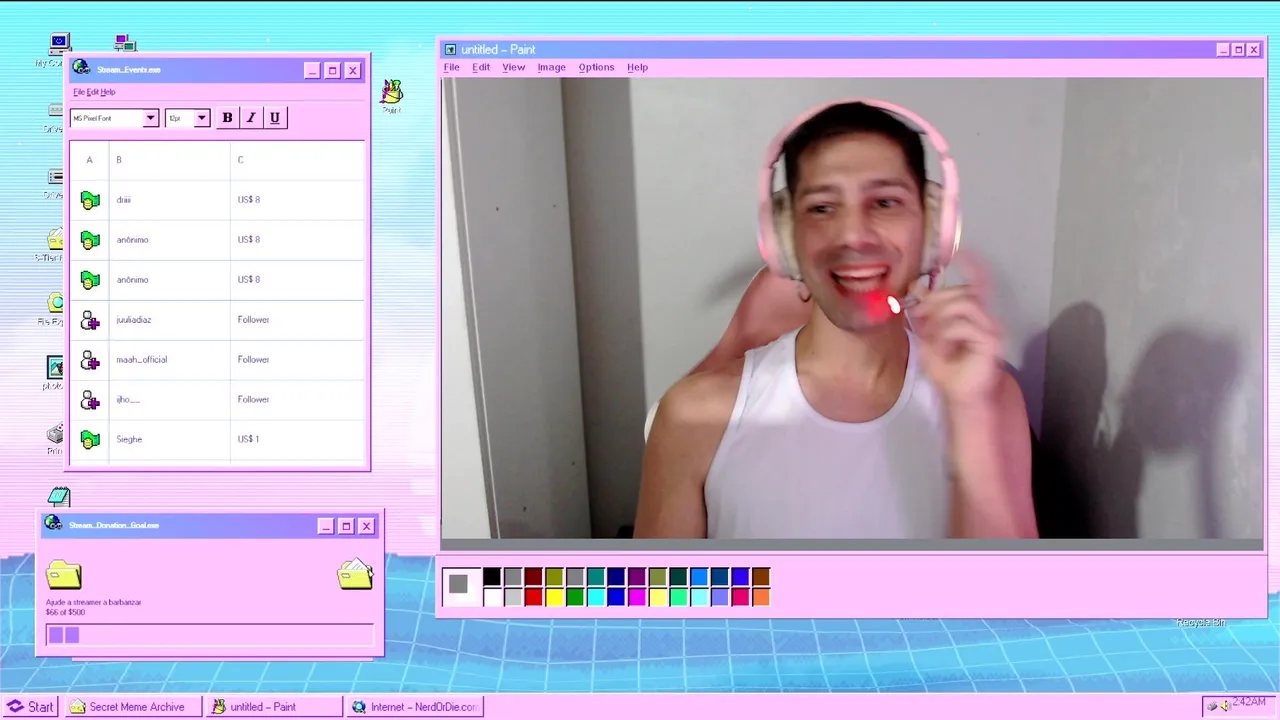Choose the cyan palette swatch
1280x720 pixels.
[596, 597]
